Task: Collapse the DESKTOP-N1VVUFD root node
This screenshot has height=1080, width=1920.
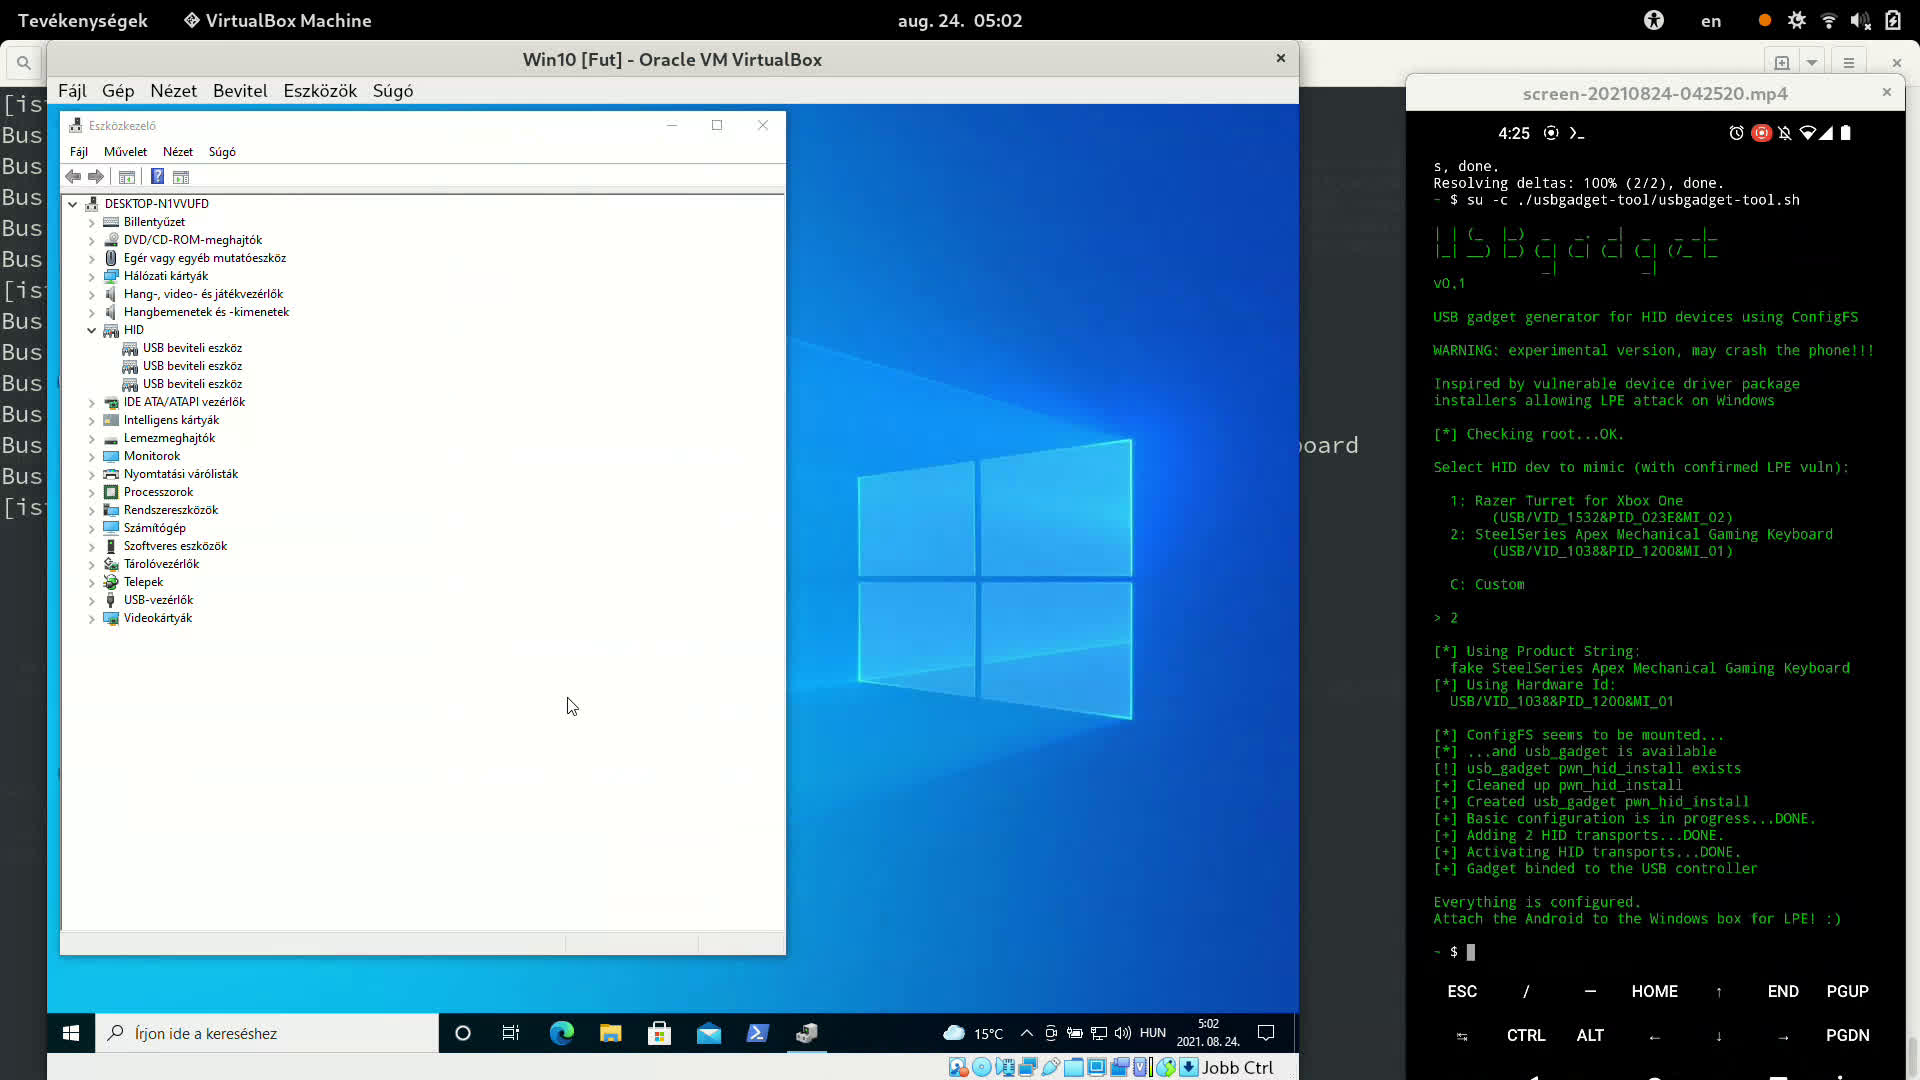Action: (x=73, y=204)
